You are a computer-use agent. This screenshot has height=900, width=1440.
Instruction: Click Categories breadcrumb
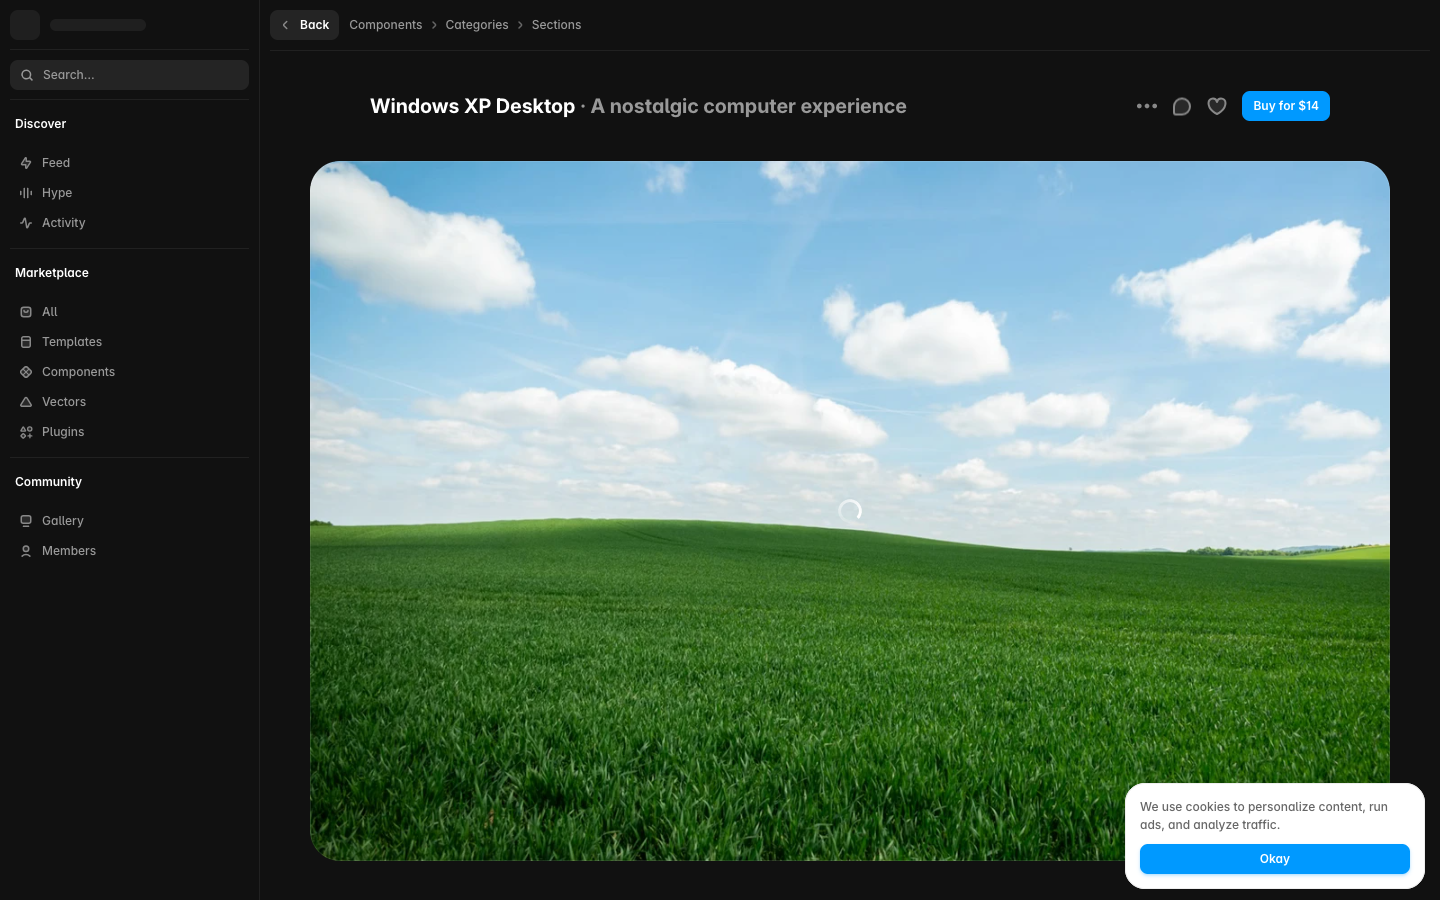point(477,25)
